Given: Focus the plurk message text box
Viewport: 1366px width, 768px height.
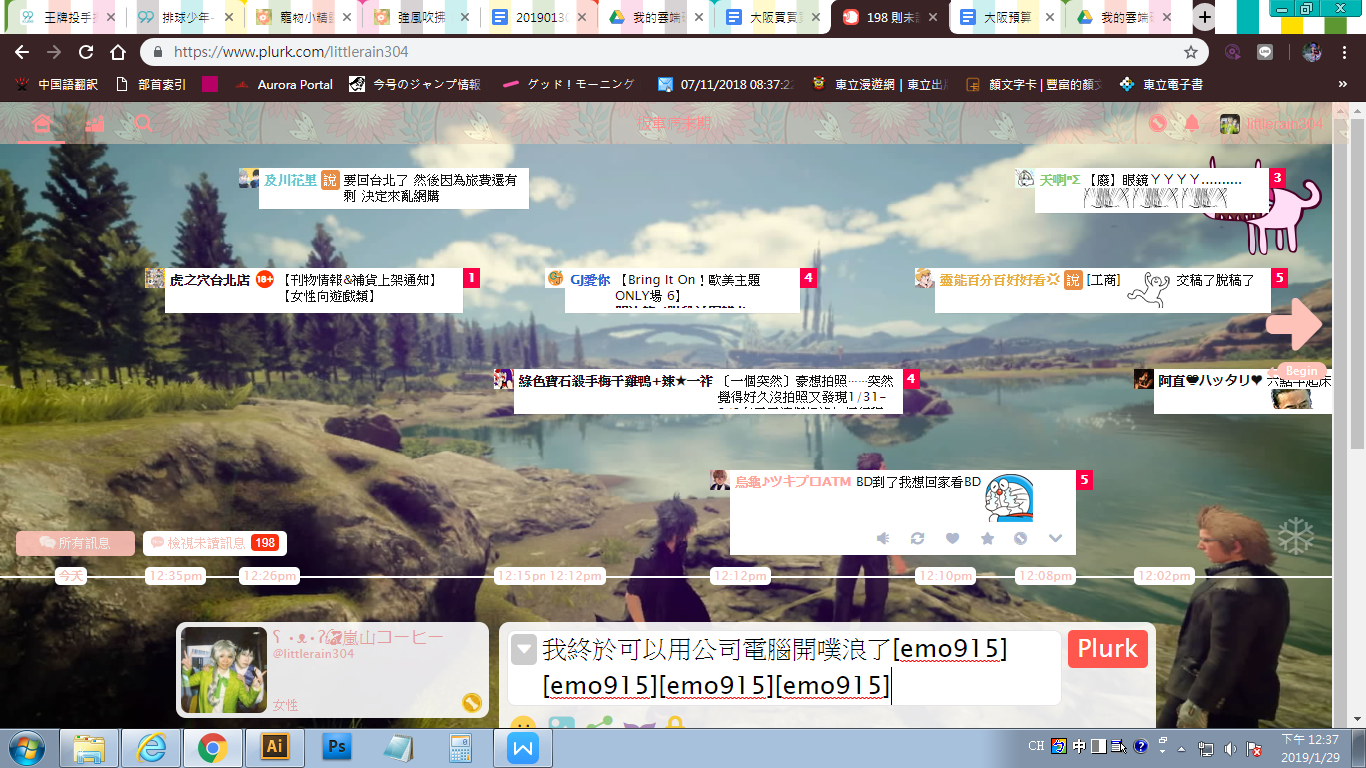Looking at the screenshot, I should click(x=784, y=667).
